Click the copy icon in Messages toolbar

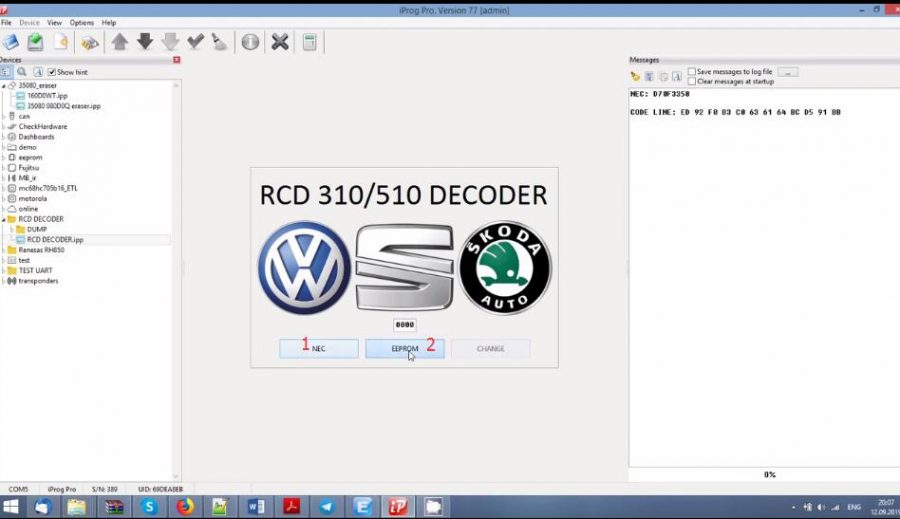[663, 76]
